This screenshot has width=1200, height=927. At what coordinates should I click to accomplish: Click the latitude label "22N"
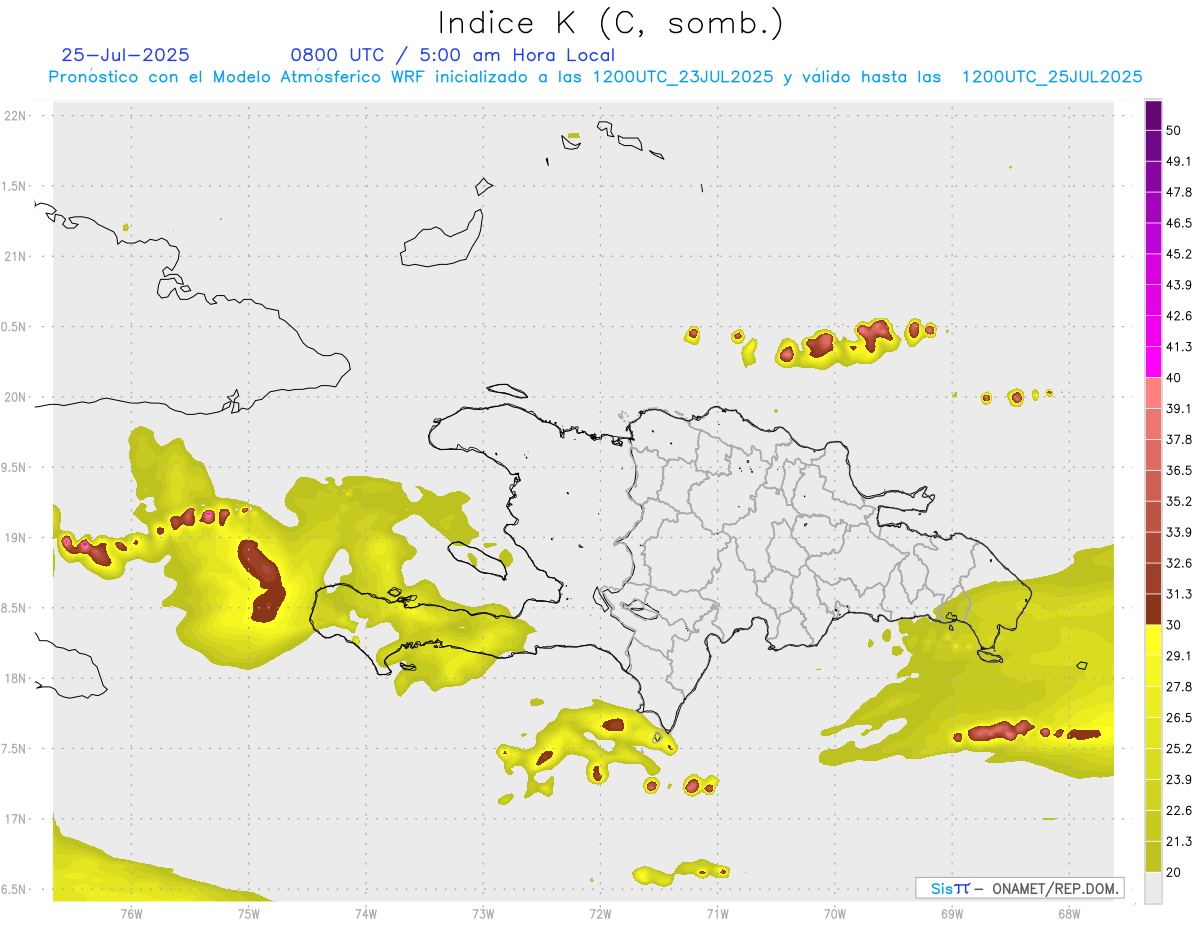click(16, 116)
